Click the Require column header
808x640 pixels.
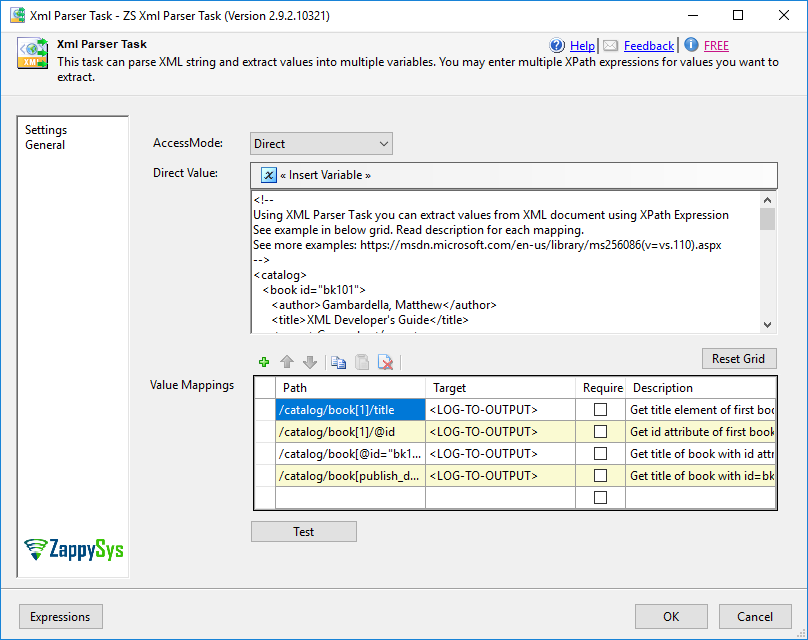[601, 388]
